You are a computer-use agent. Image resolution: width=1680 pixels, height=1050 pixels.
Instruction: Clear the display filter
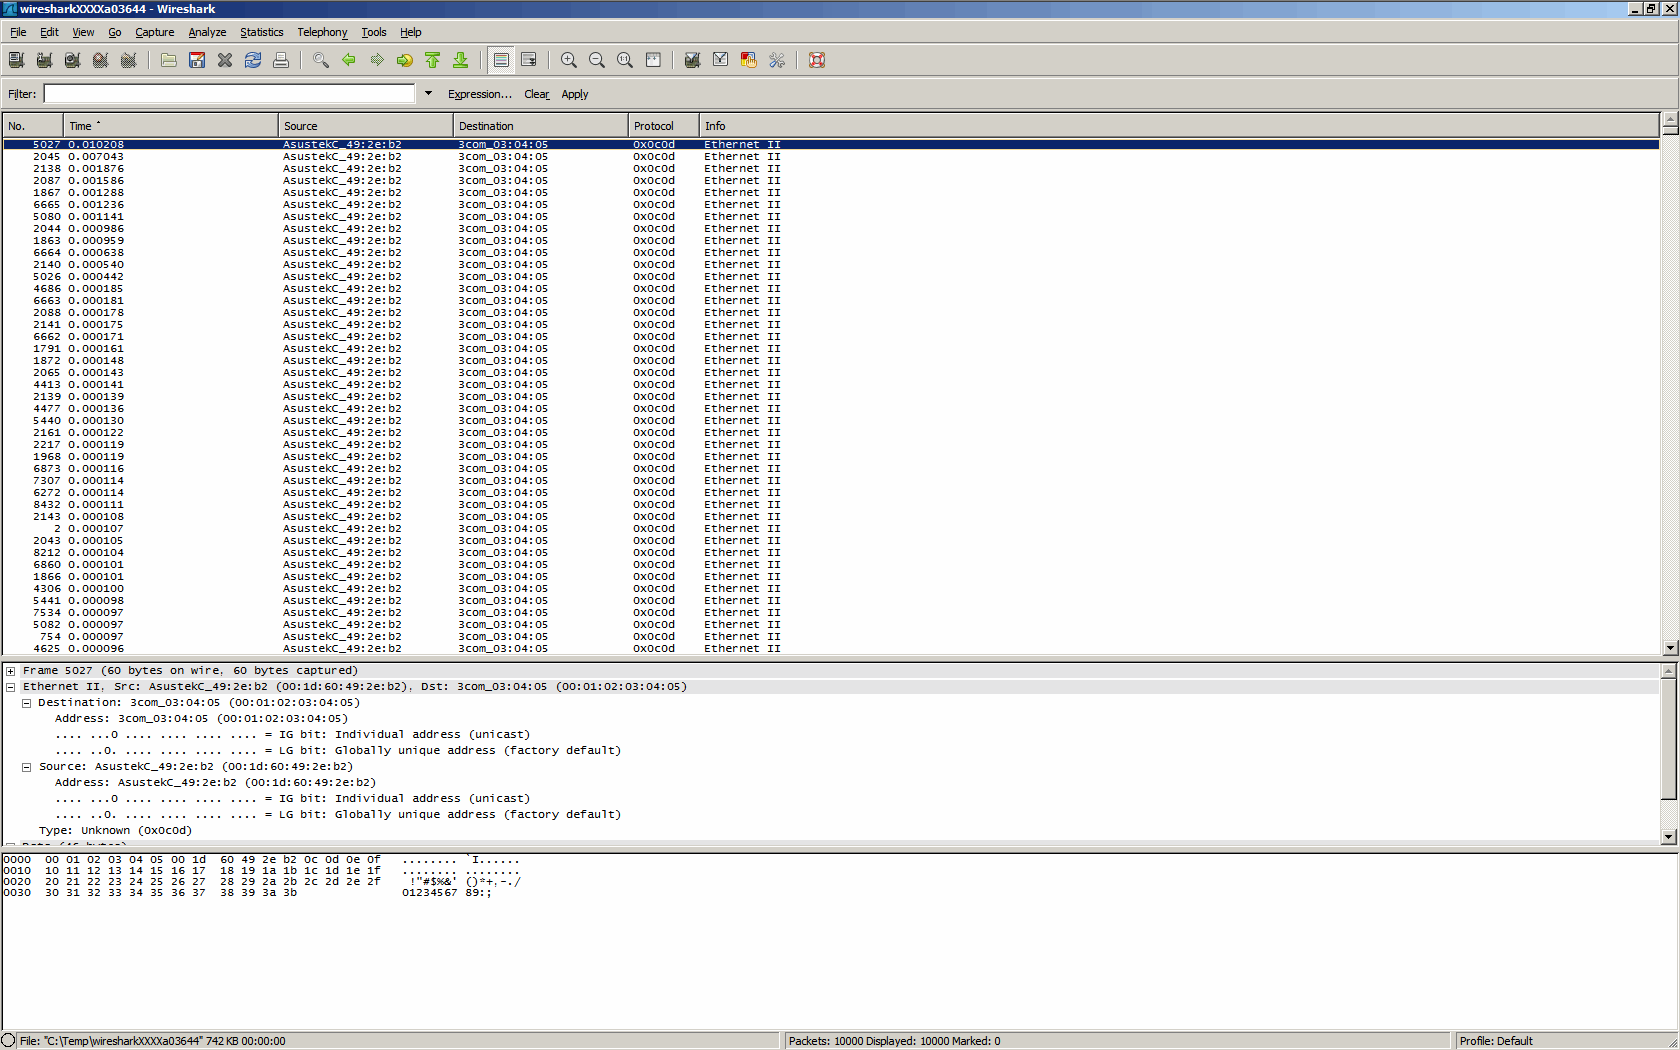[537, 94]
